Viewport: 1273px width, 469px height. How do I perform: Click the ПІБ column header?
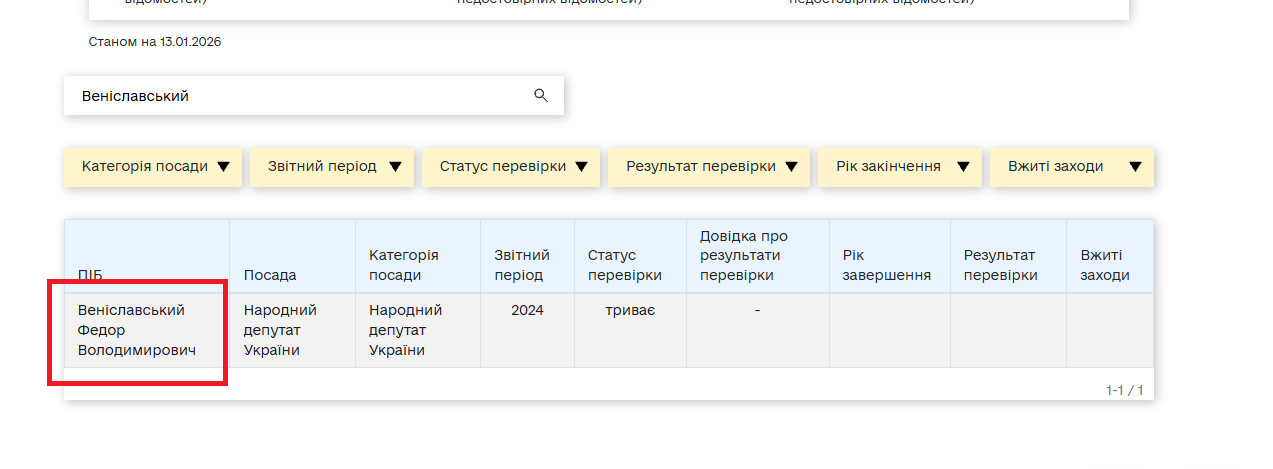(x=90, y=275)
